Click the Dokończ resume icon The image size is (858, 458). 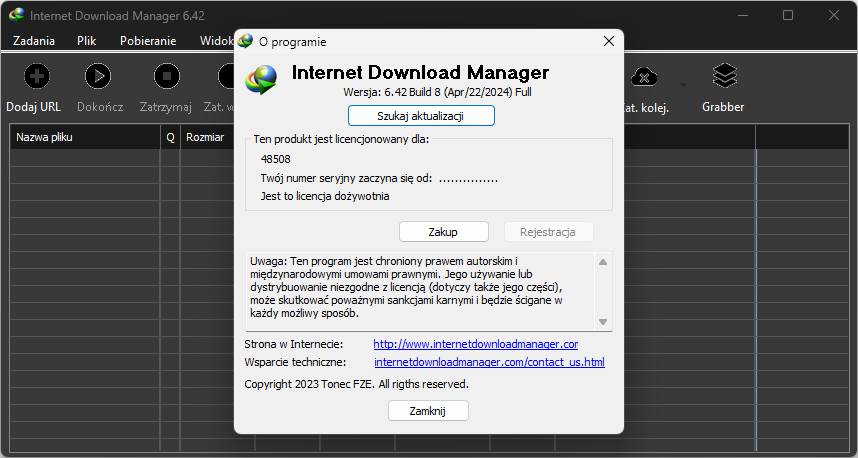pos(98,76)
